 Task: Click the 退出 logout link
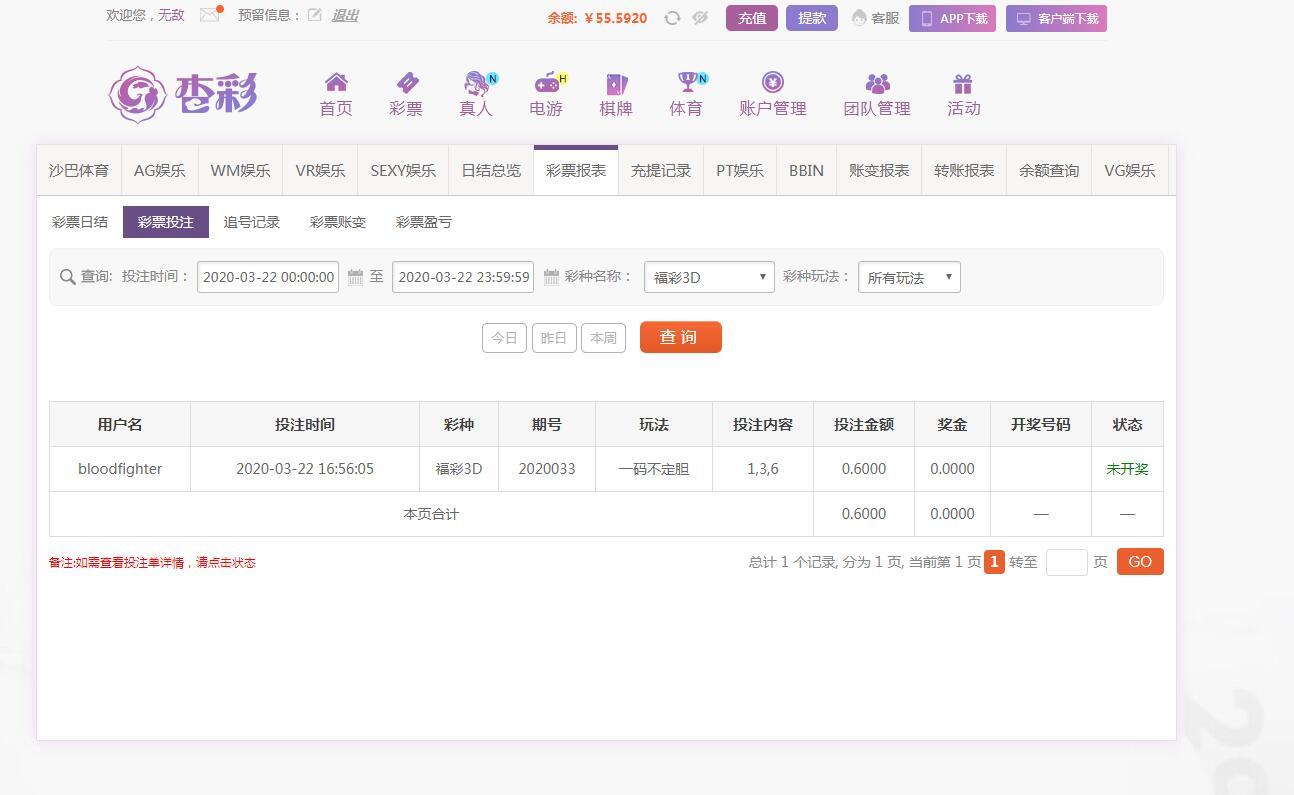(x=345, y=15)
